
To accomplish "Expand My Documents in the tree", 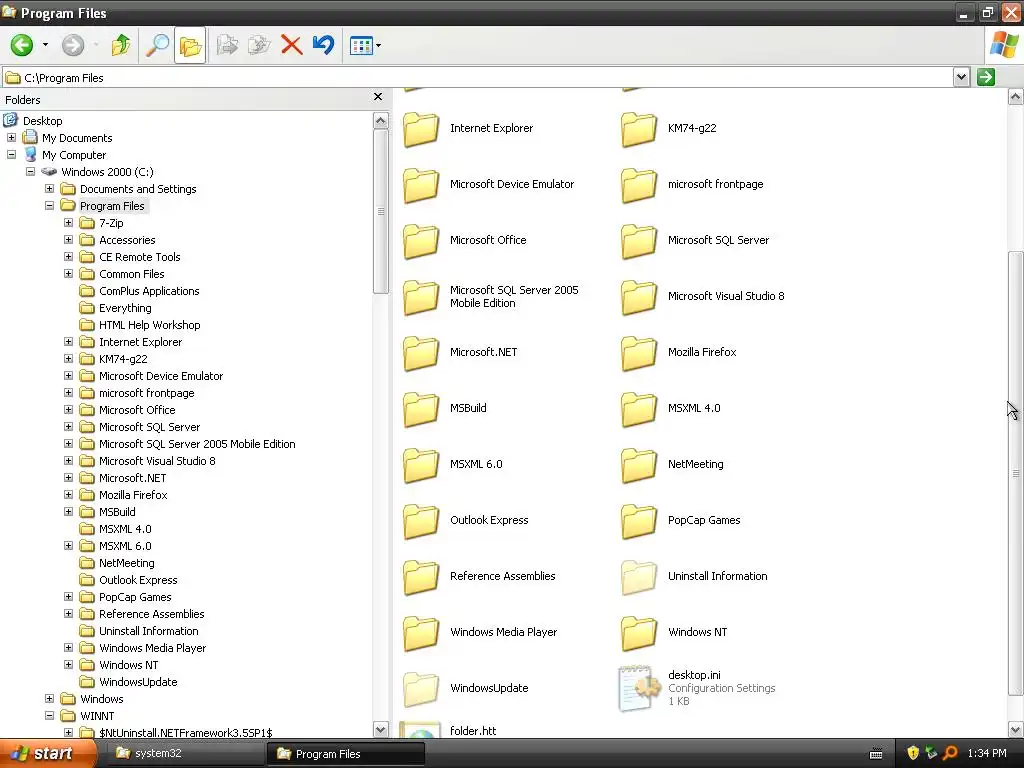I will tap(11, 138).
